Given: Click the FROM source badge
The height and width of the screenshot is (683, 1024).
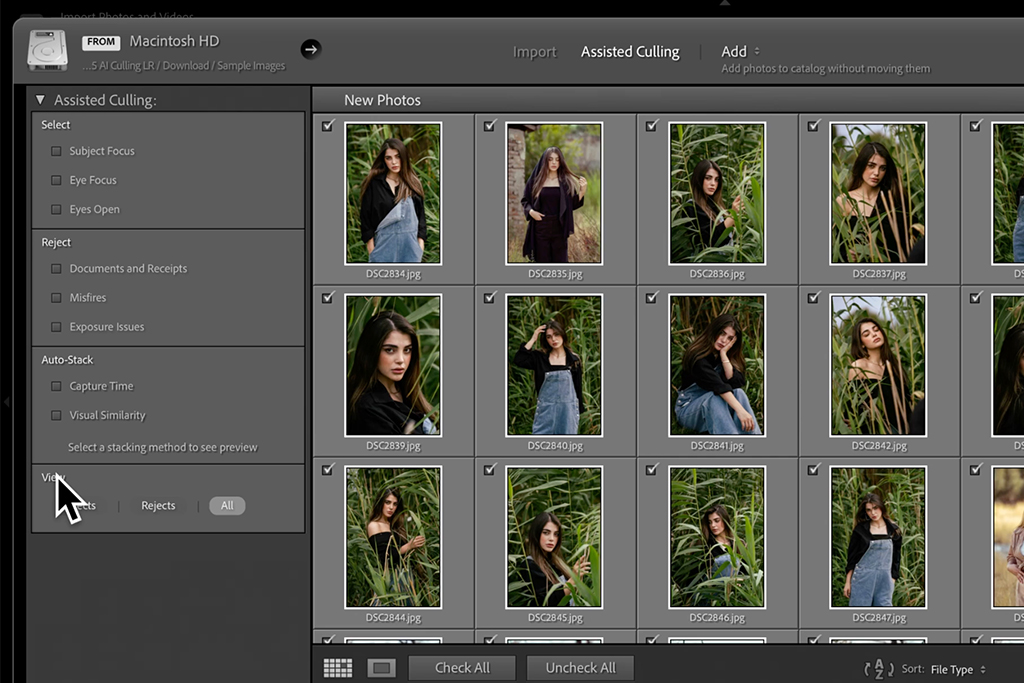Looking at the screenshot, I should [102, 42].
